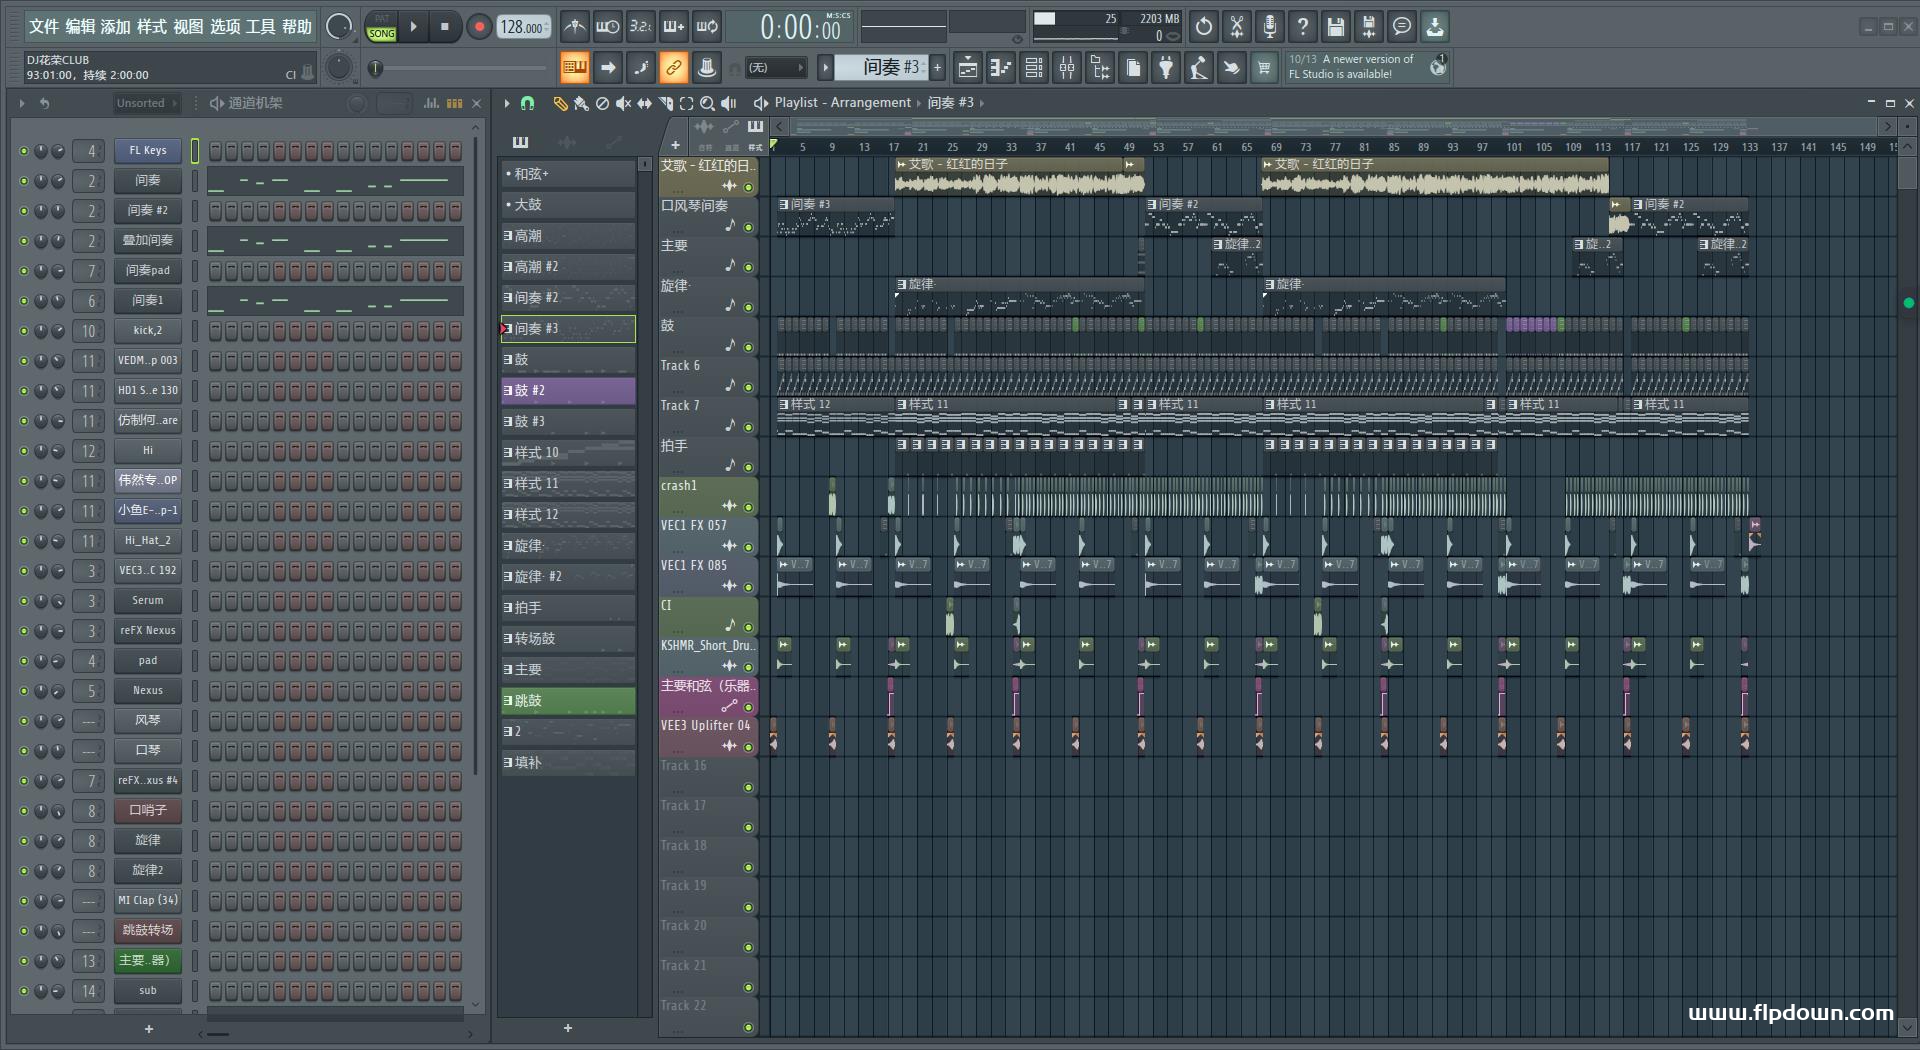
Task: Toggle the metronome icon
Action: (x=575, y=27)
